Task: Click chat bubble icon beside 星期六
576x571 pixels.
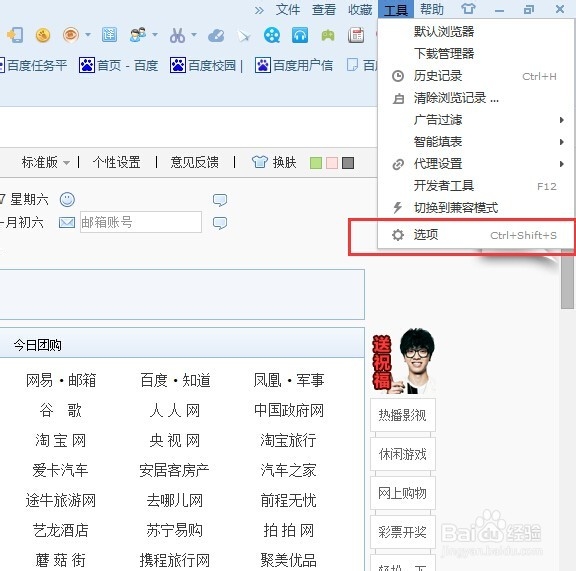Action: pyautogui.click(x=220, y=200)
